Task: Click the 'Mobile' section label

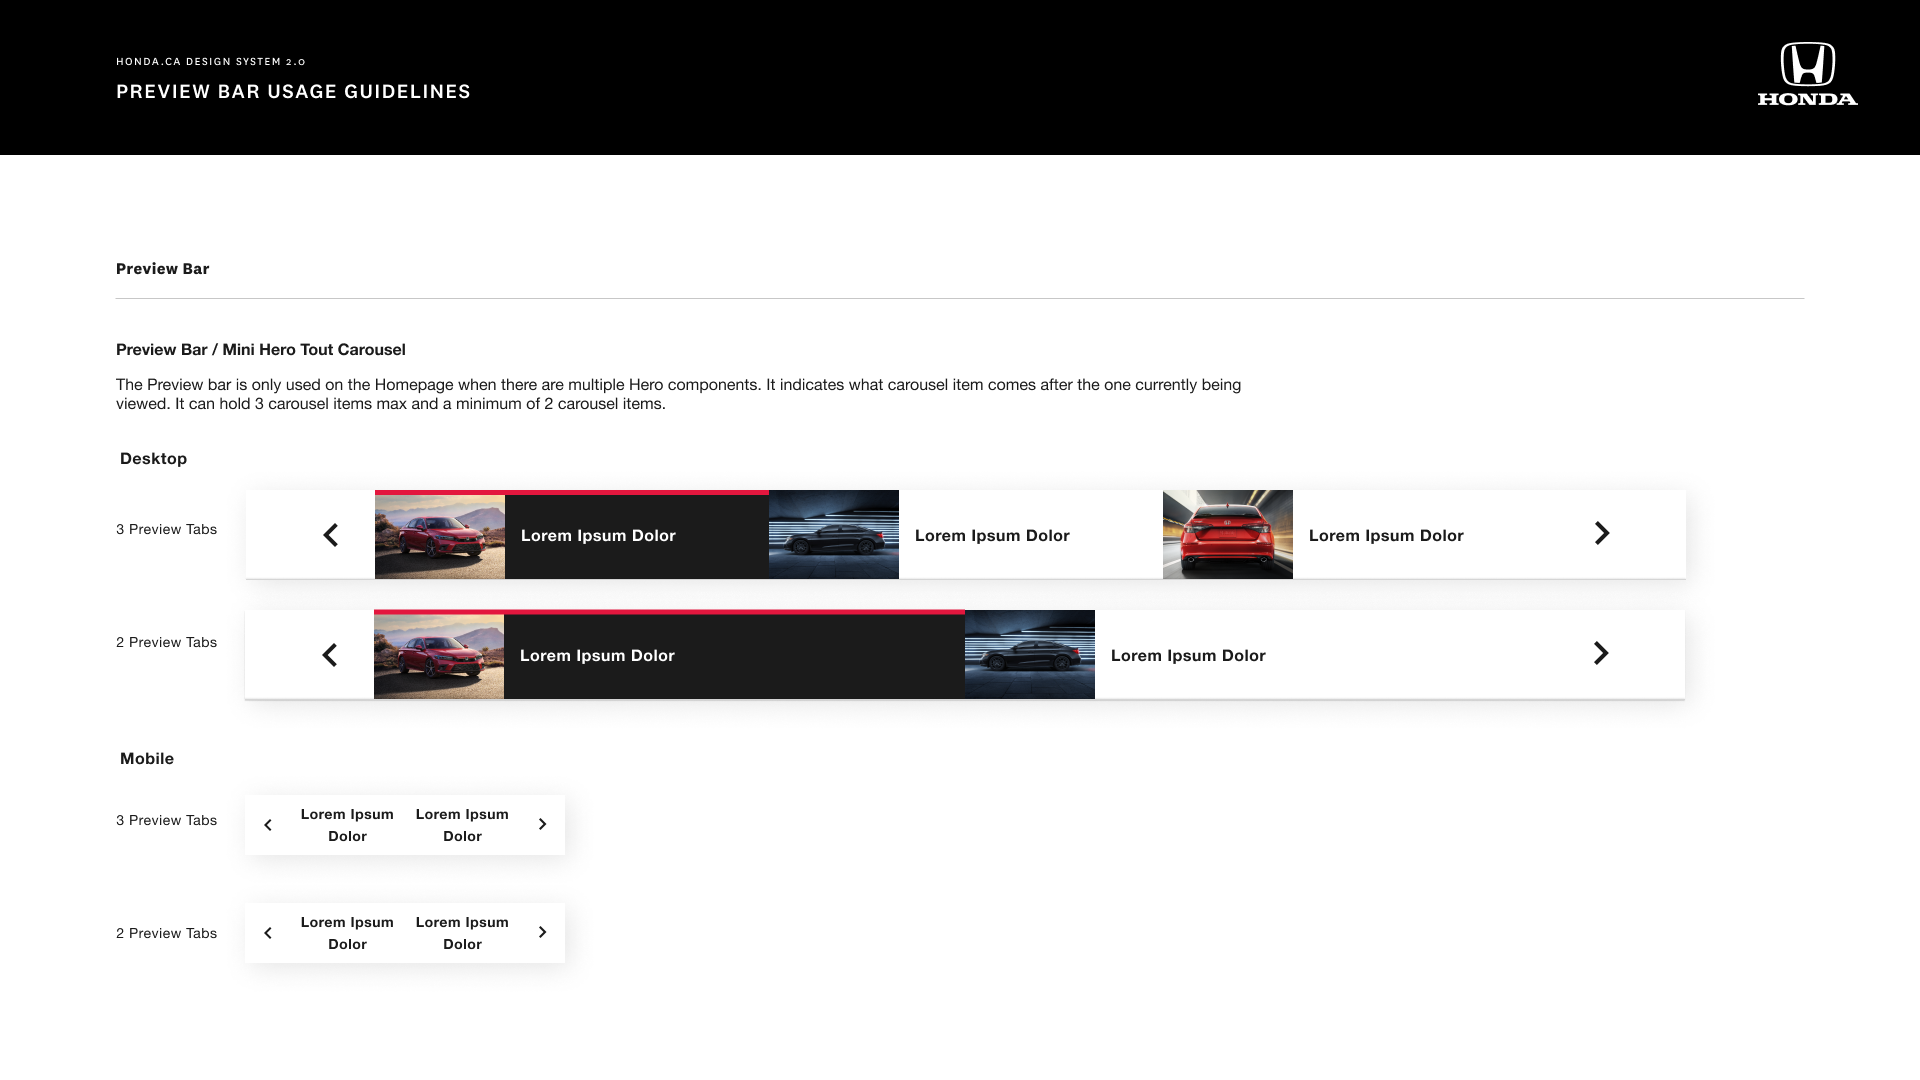Action: (147, 759)
